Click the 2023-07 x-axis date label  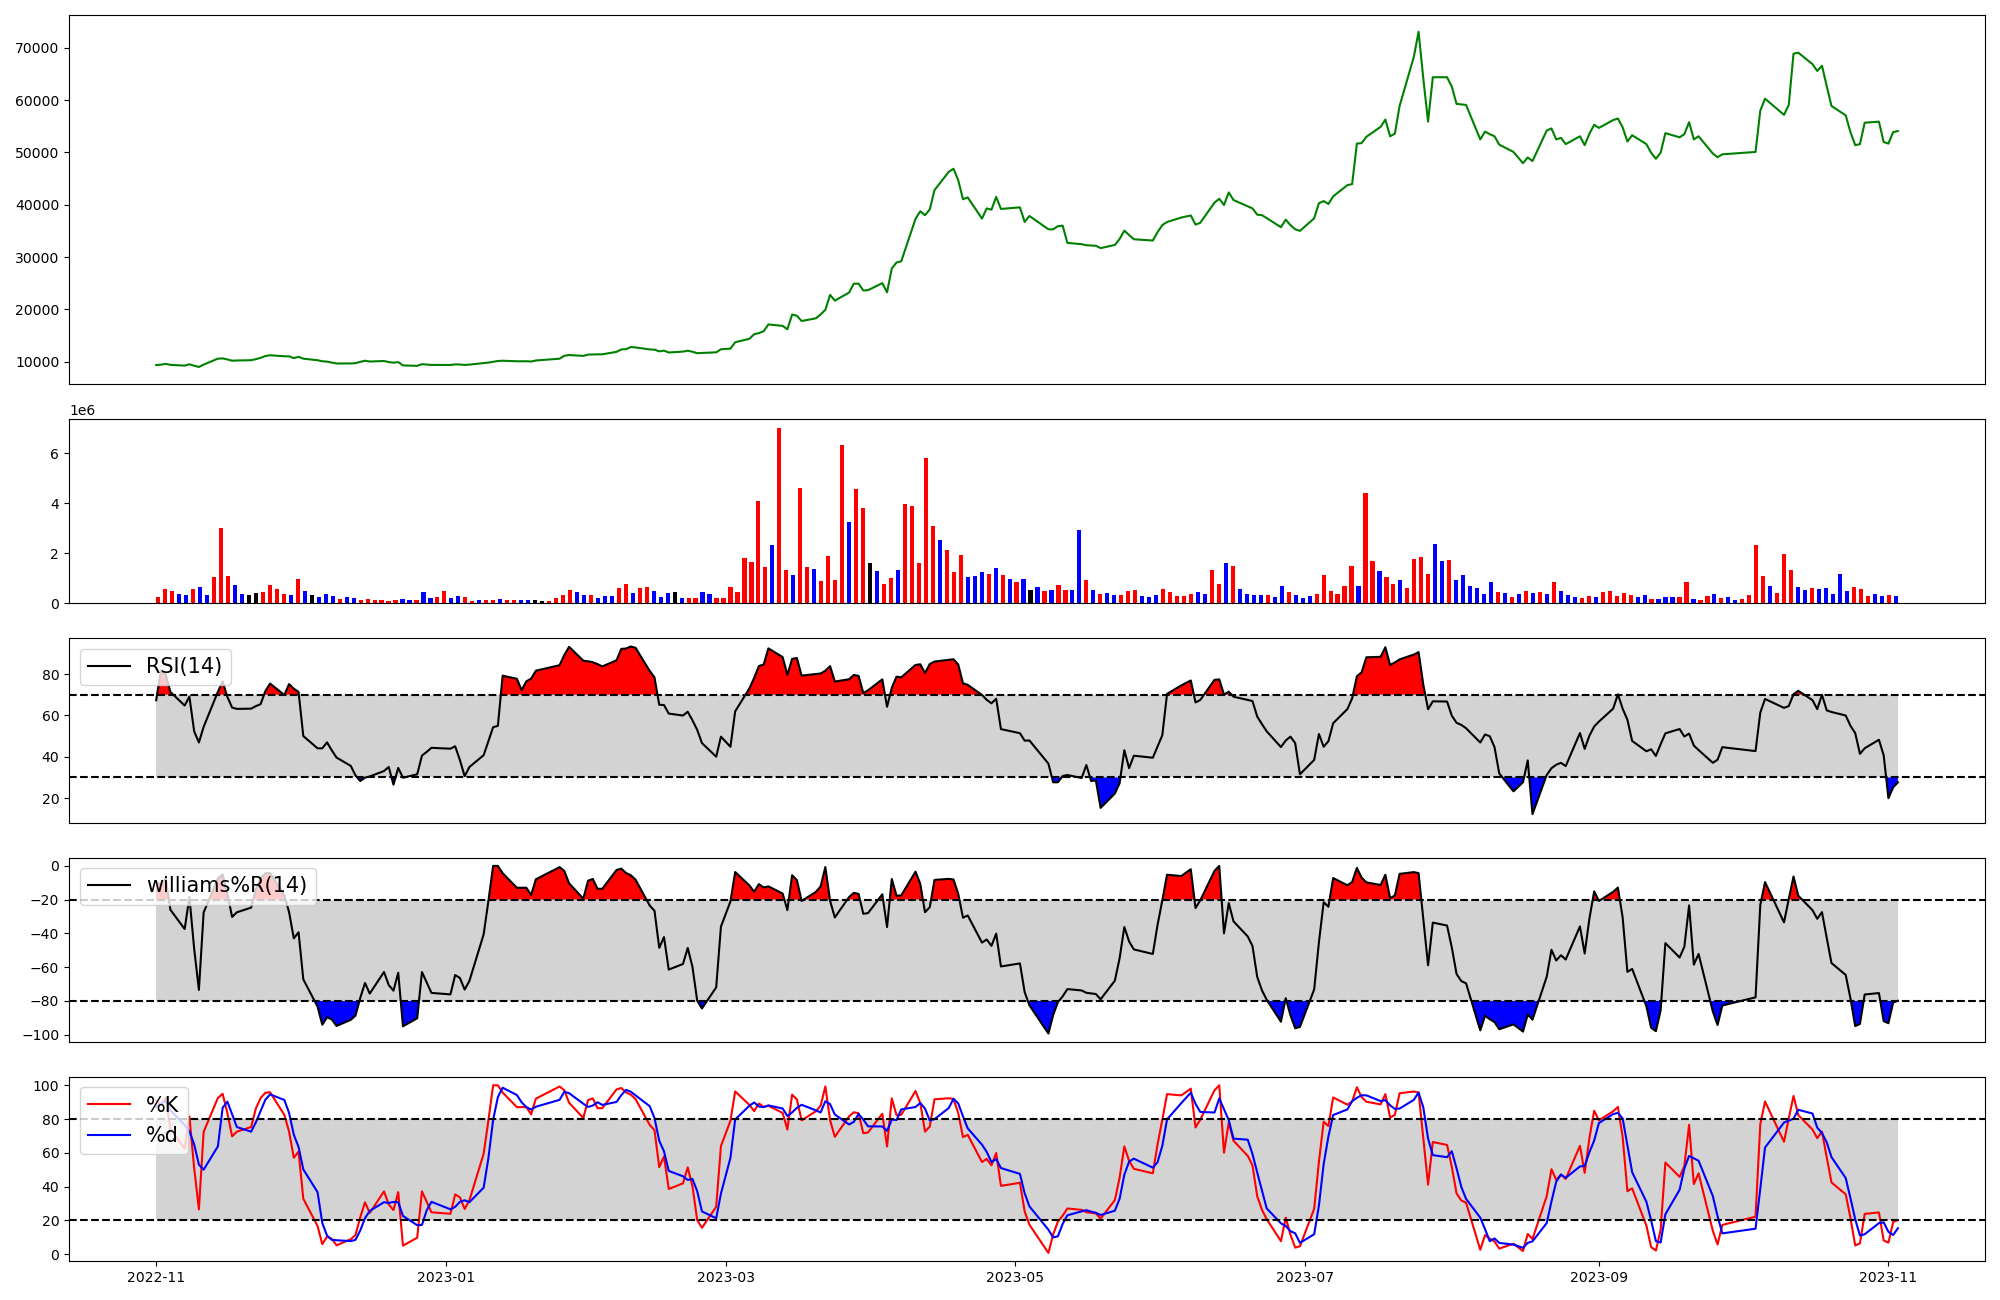(1305, 1277)
